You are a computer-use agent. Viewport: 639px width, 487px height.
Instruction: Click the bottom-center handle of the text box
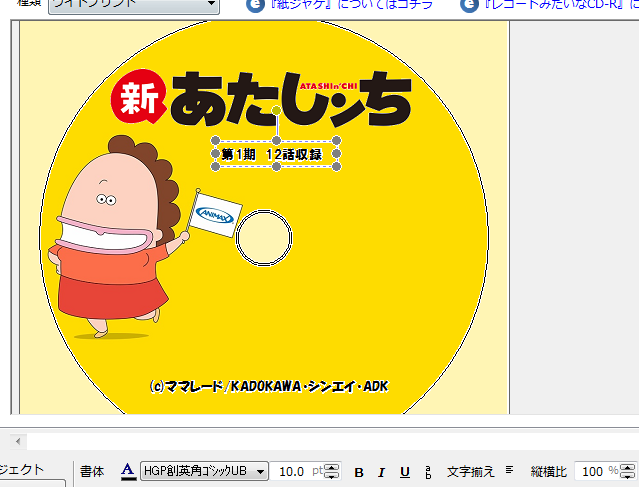pyautogui.click(x=276, y=166)
